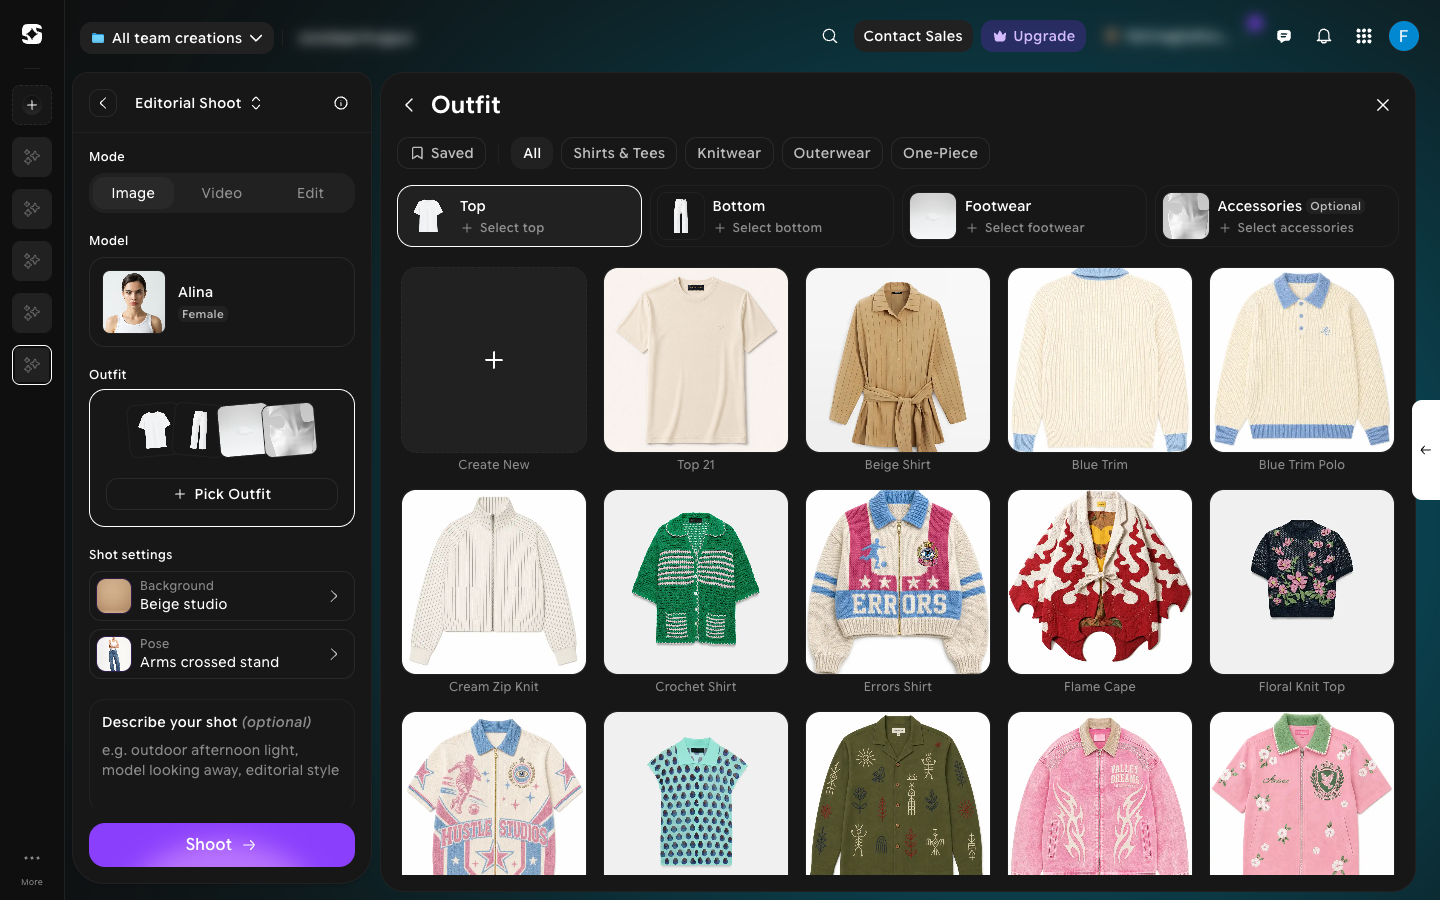Choose the Floral Knit Top thumbnail

tap(1302, 582)
